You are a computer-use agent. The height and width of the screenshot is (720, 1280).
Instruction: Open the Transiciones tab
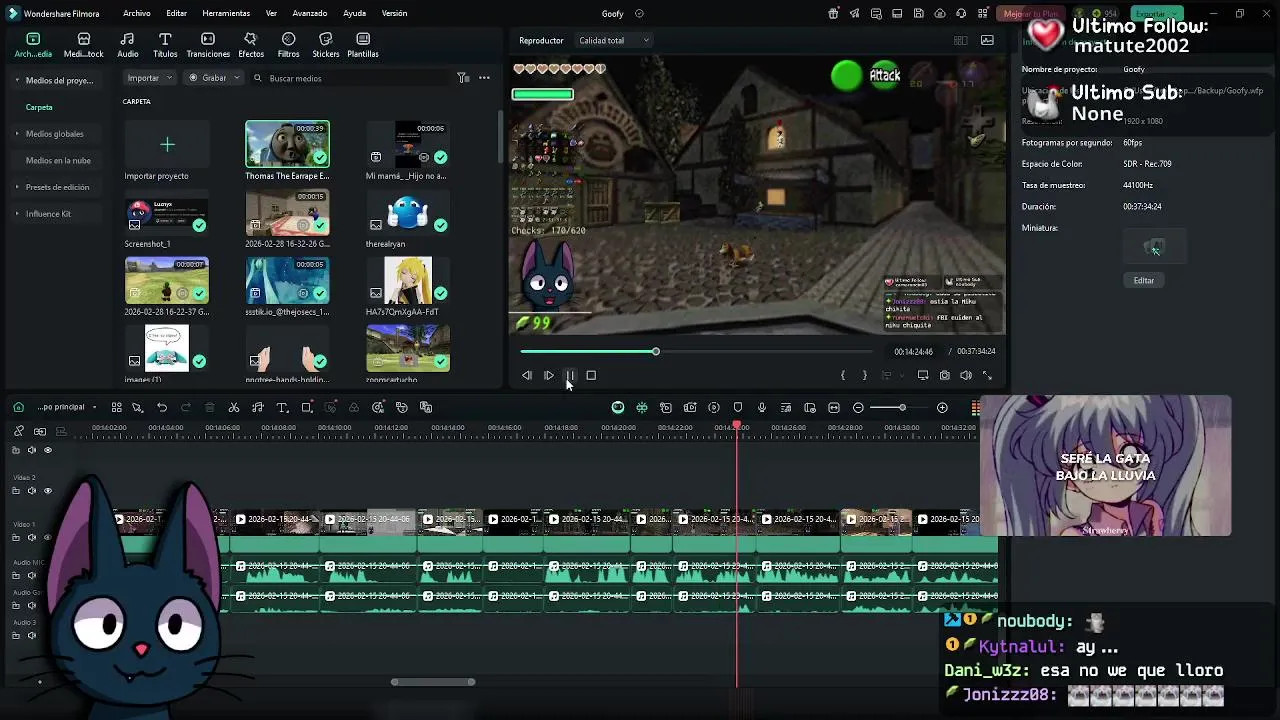(x=208, y=45)
